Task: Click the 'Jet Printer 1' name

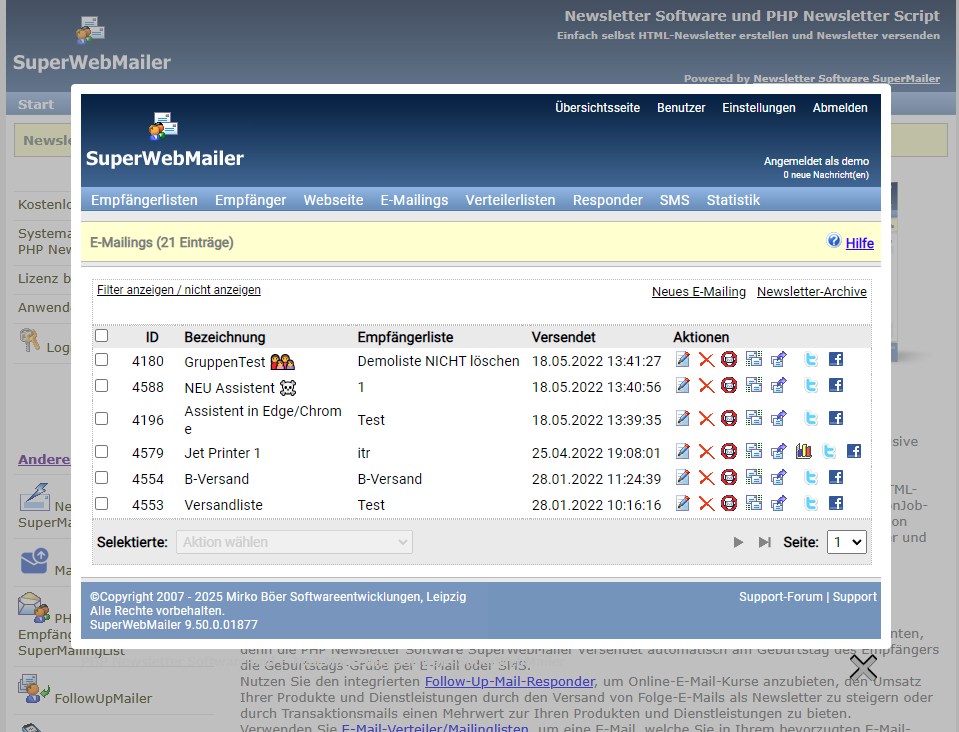Action: pos(222,453)
